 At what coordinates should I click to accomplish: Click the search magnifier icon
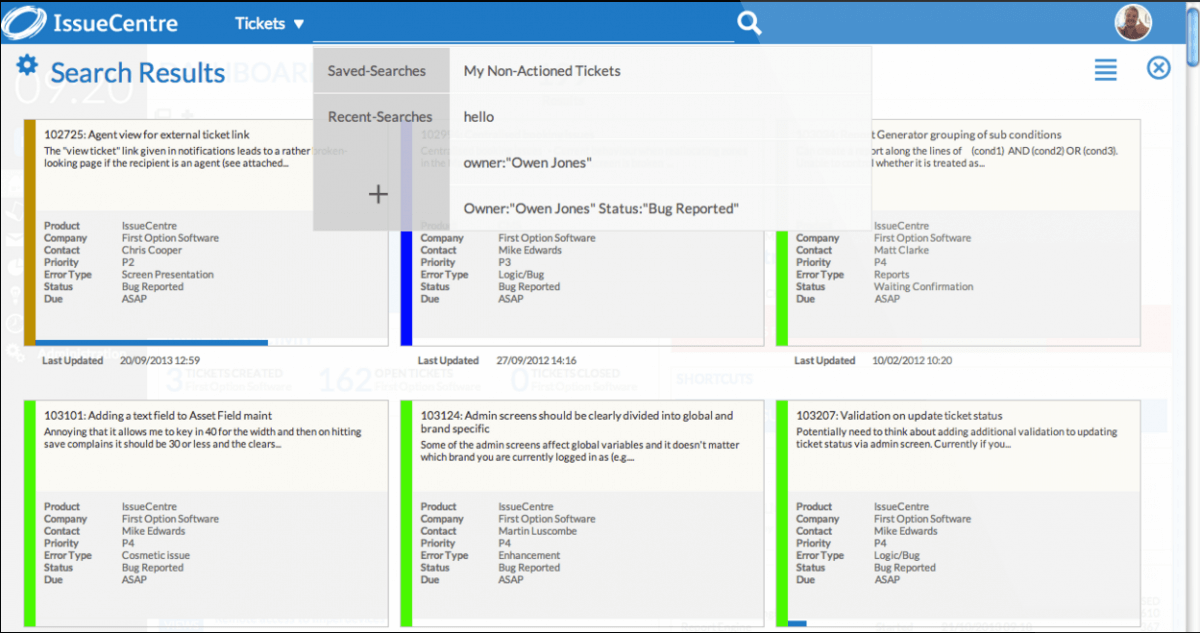point(749,23)
